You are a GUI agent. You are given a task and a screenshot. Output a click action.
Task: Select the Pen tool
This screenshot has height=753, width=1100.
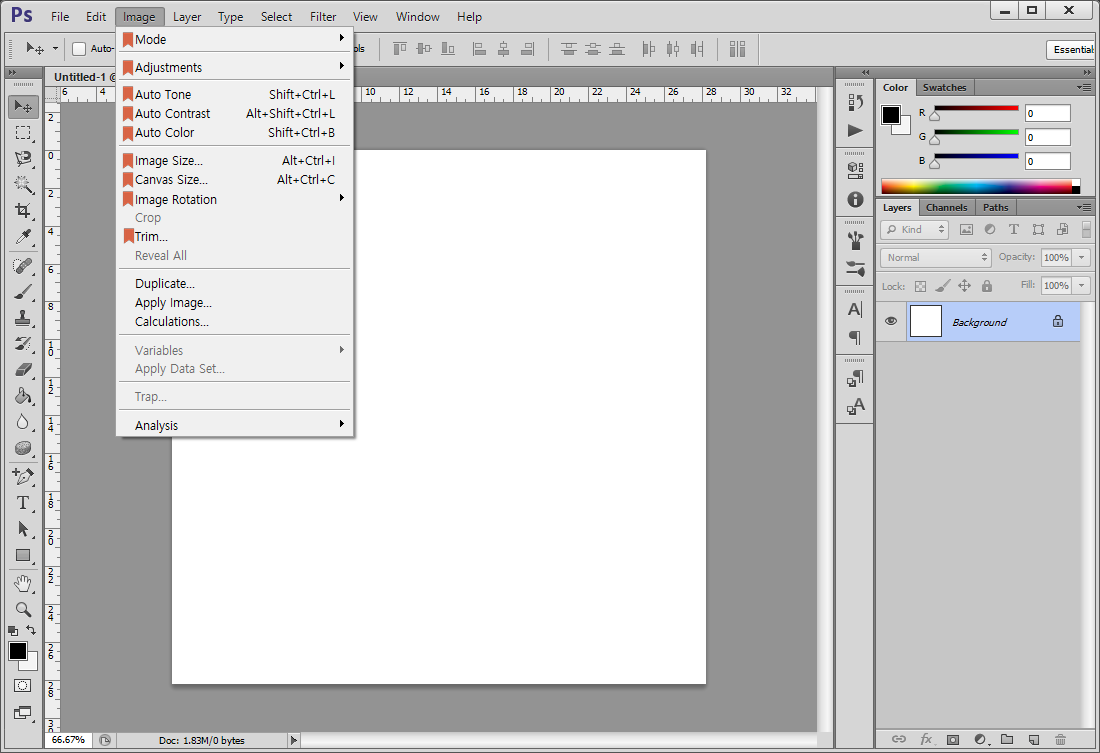coord(23,477)
